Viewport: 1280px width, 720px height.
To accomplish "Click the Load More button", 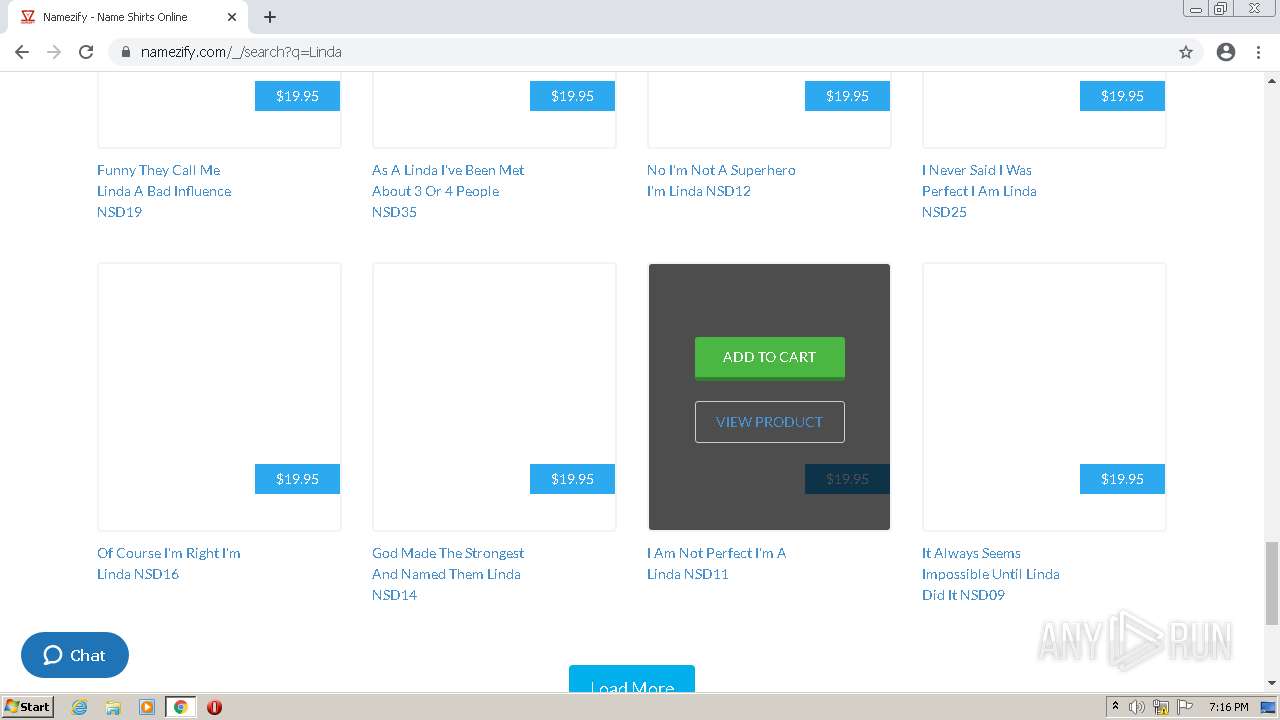I will point(632,679).
